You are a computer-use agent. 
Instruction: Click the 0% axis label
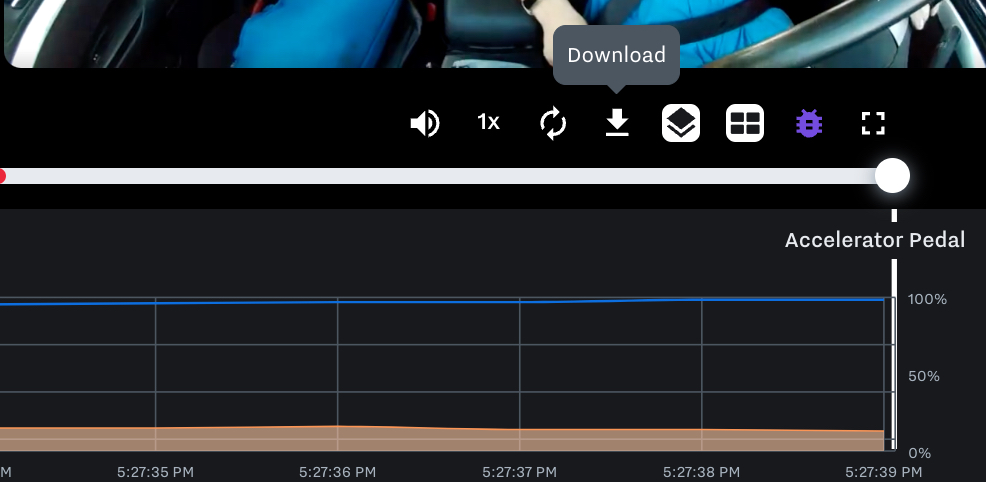pyautogui.click(x=919, y=453)
